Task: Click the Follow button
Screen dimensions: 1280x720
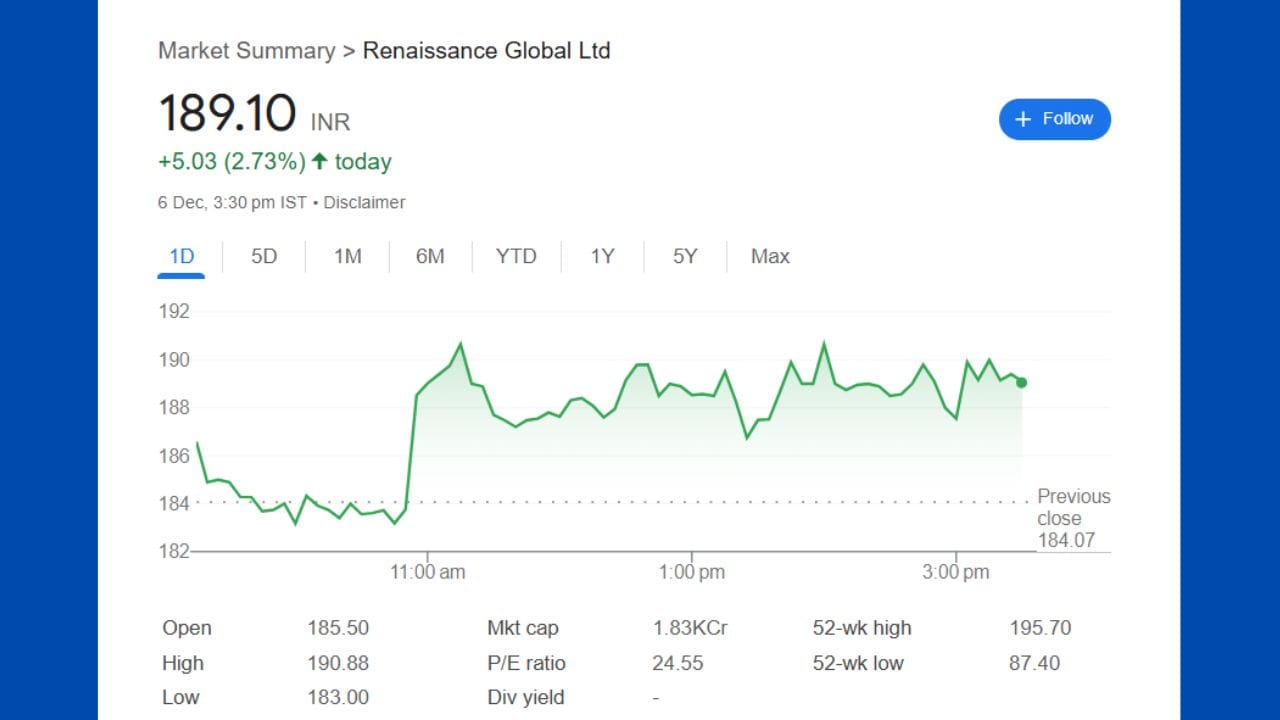Action: coord(1054,119)
